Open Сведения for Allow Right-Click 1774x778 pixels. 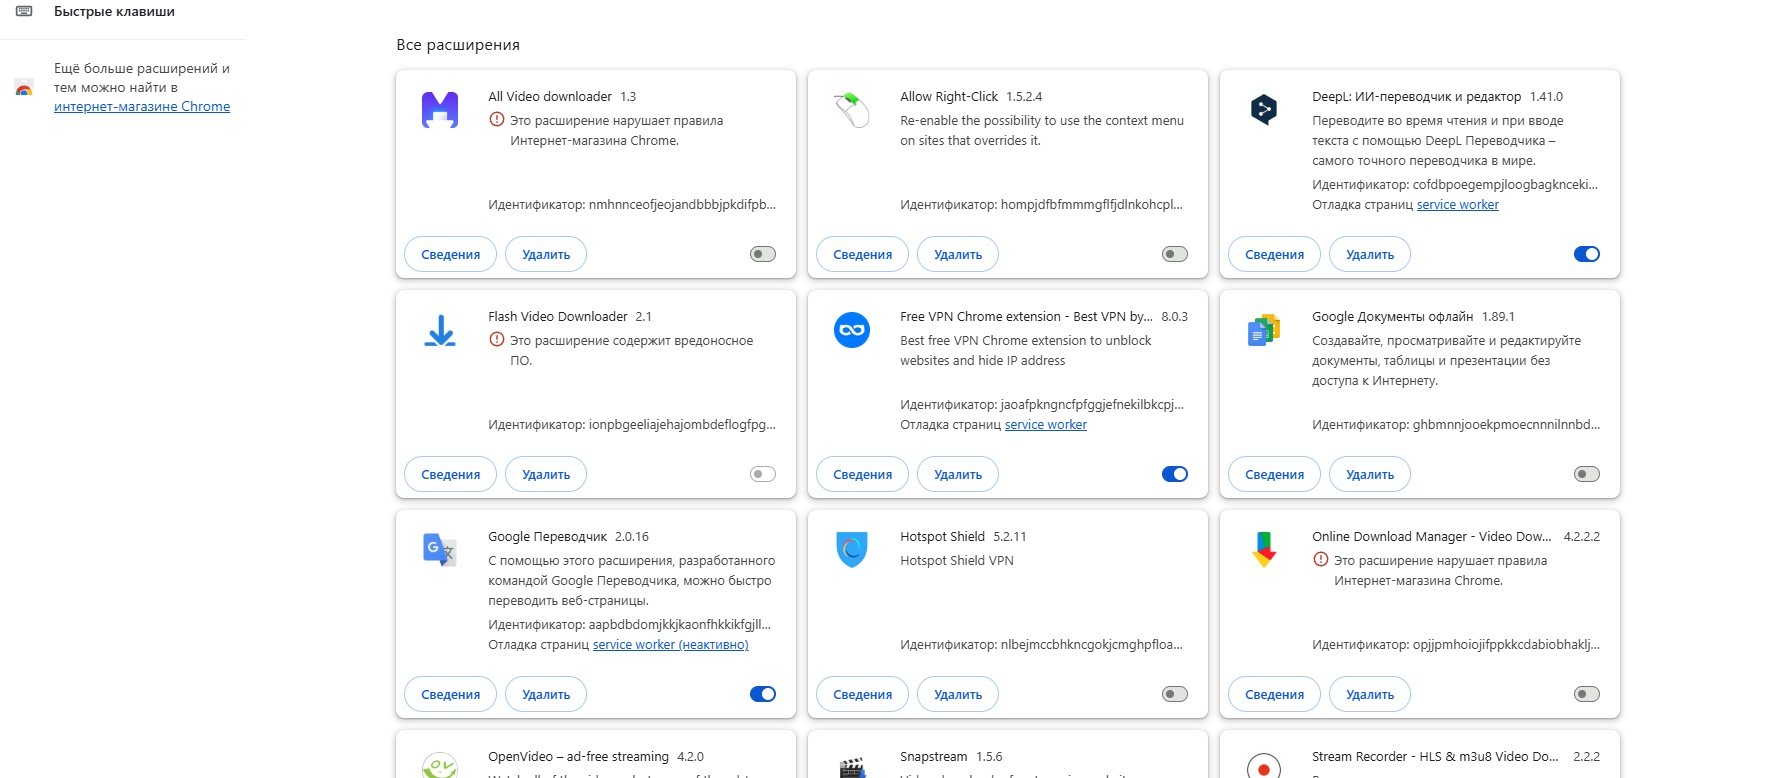(x=863, y=254)
